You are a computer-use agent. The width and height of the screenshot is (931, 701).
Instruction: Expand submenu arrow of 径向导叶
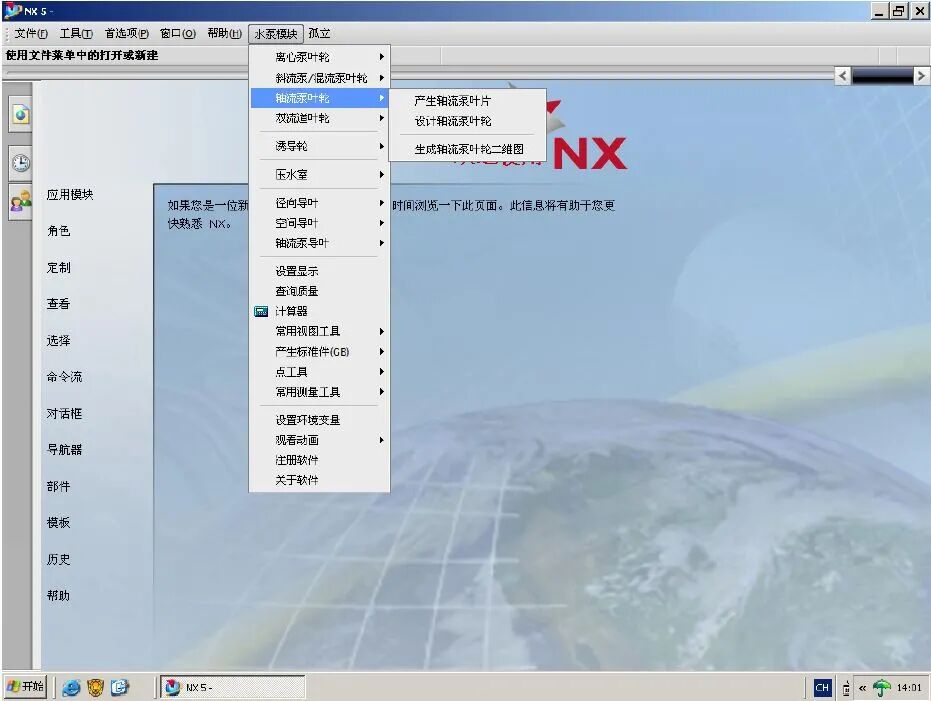[x=382, y=203]
